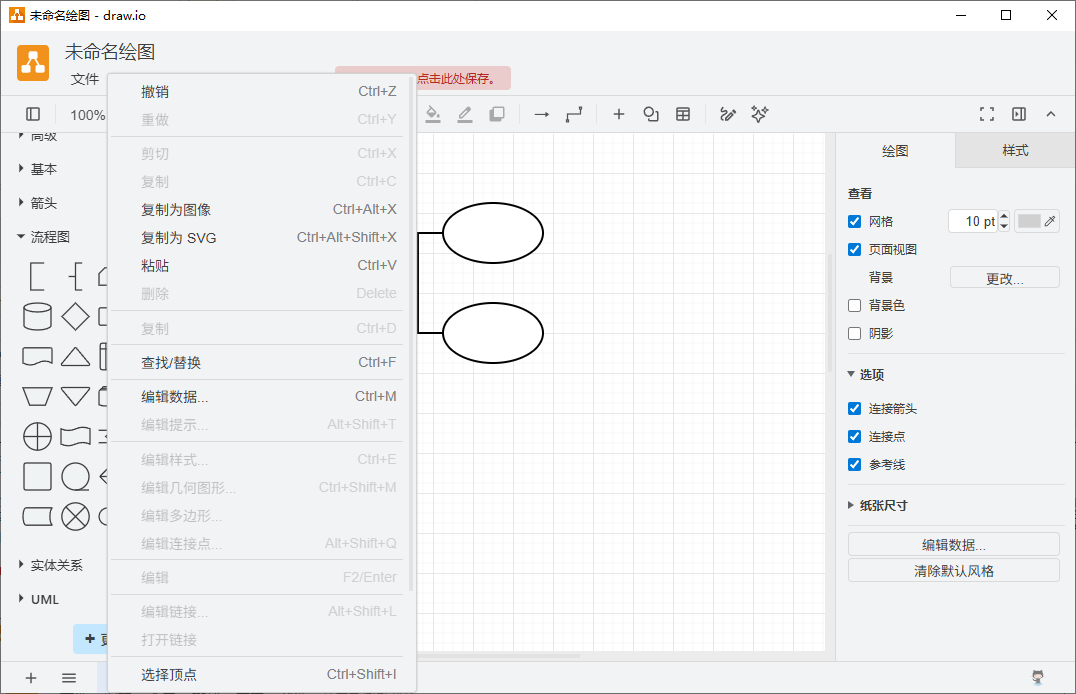The width and height of the screenshot is (1076, 694).
Task: Click the draw.io orange logo icon
Action: [x=33, y=63]
